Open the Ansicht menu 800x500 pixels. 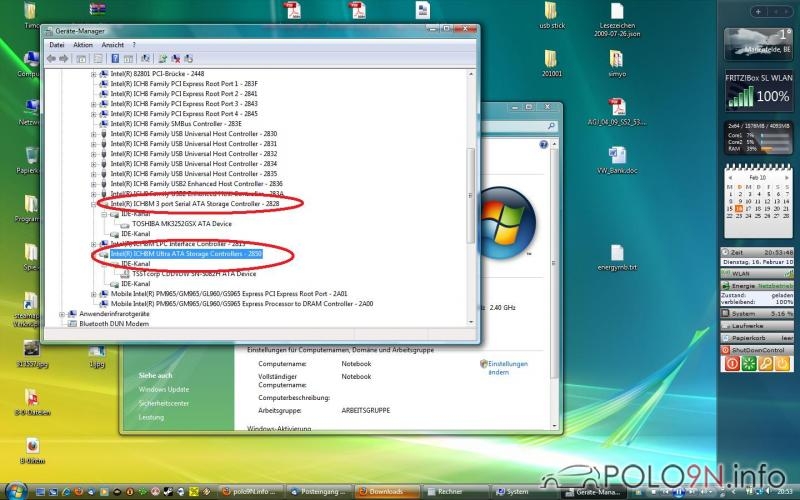(113, 45)
